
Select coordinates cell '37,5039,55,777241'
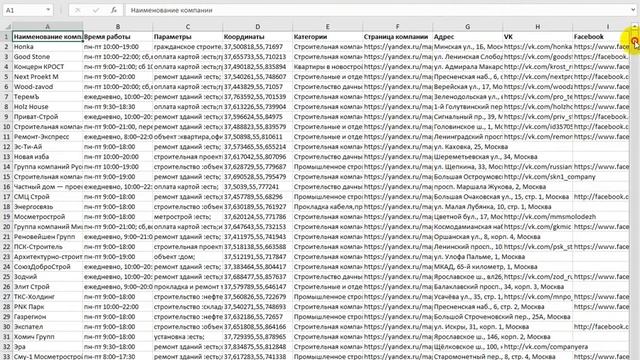point(258,187)
